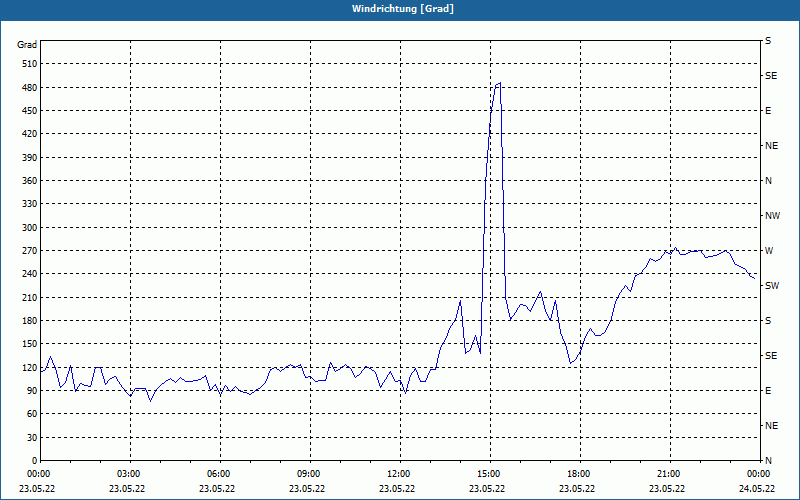Screen dimensions: 800x500
Task: Select the 210 axis label
Action: (30, 297)
